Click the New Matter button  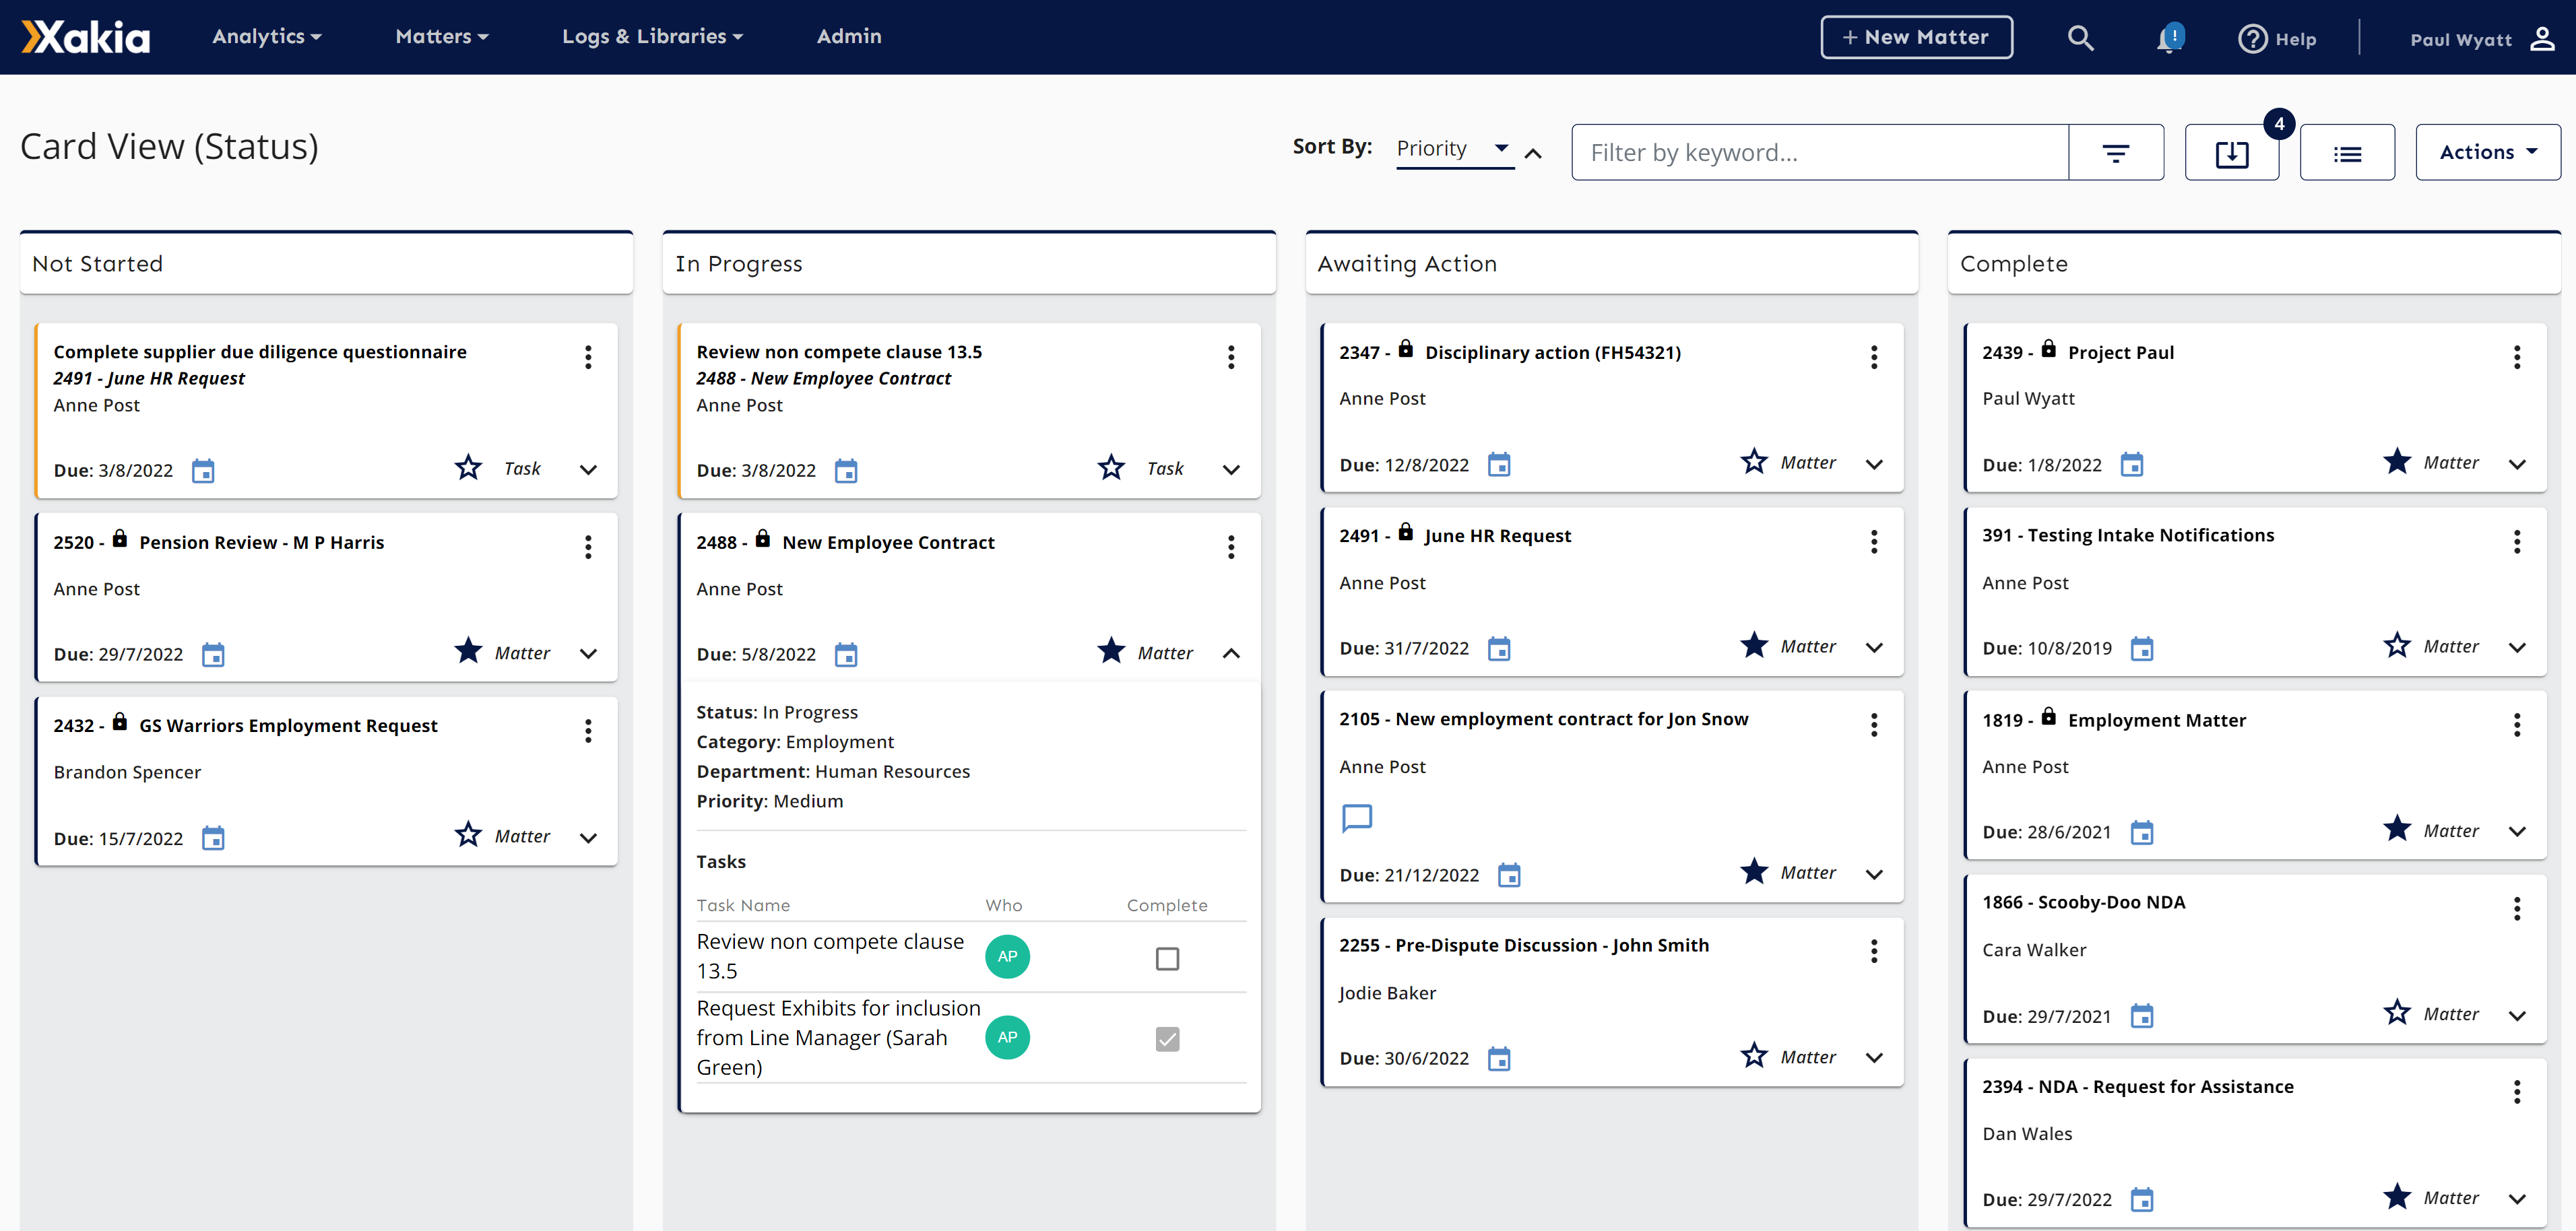pos(1915,37)
